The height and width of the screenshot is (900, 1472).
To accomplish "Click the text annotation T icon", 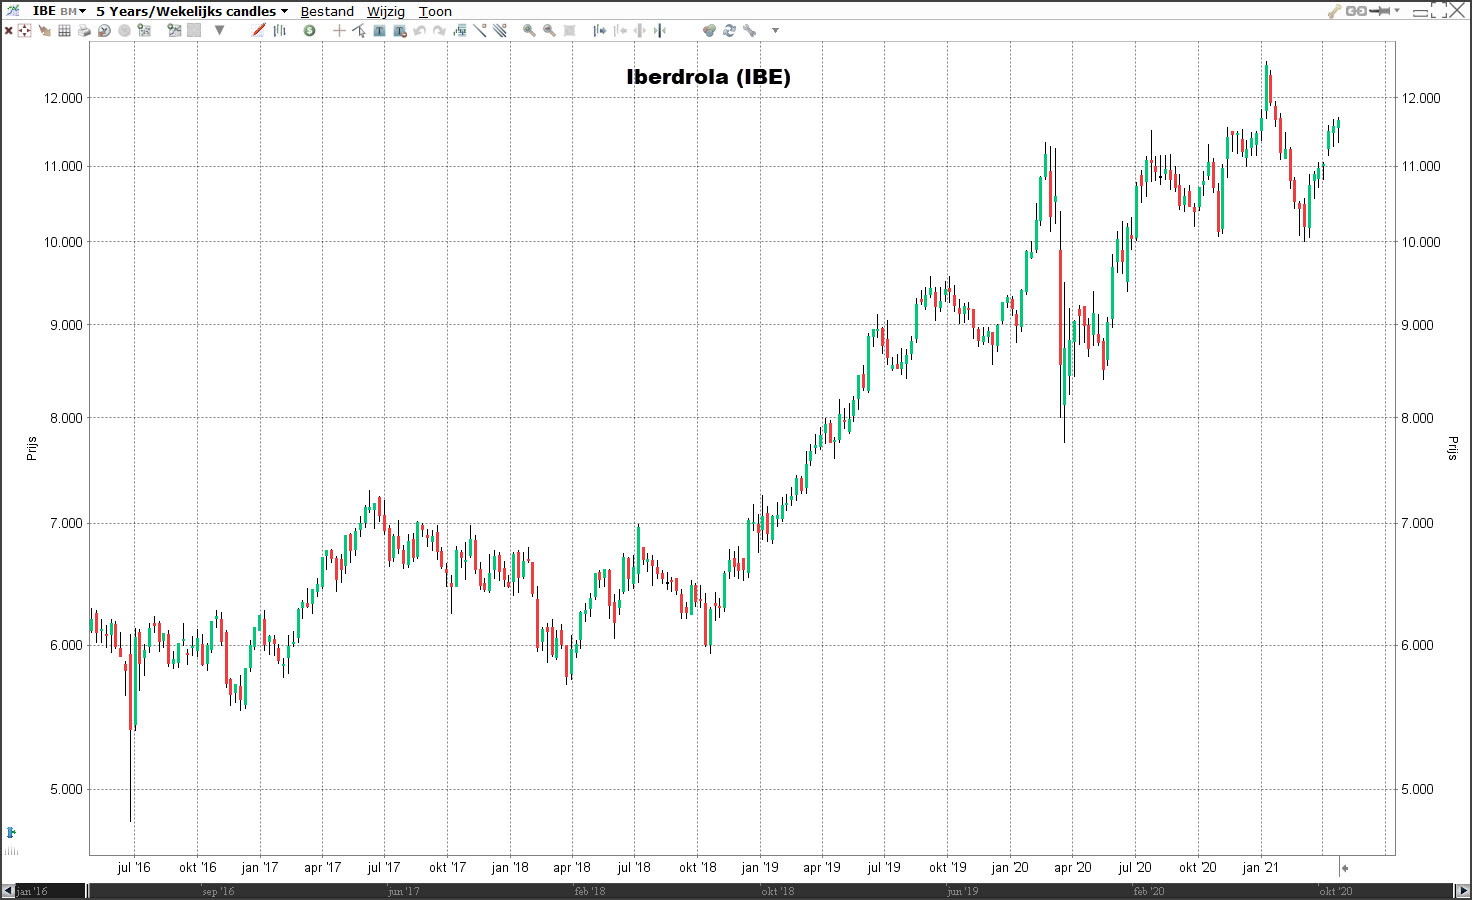I will pyautogui.click(x=379, y=31).
